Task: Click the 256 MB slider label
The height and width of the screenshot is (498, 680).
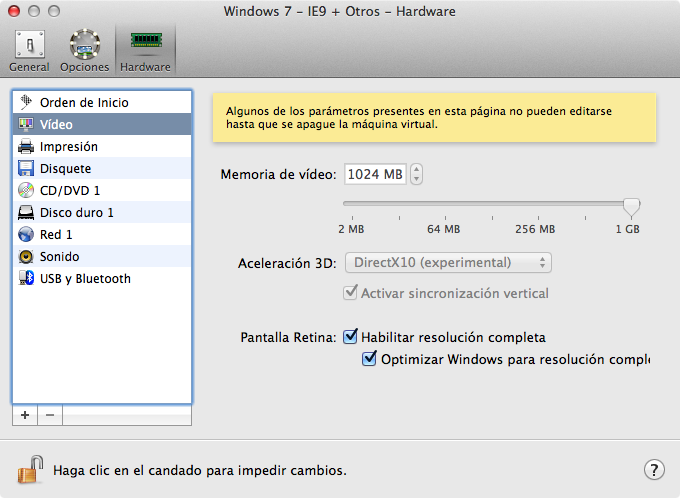Action: 535,229
